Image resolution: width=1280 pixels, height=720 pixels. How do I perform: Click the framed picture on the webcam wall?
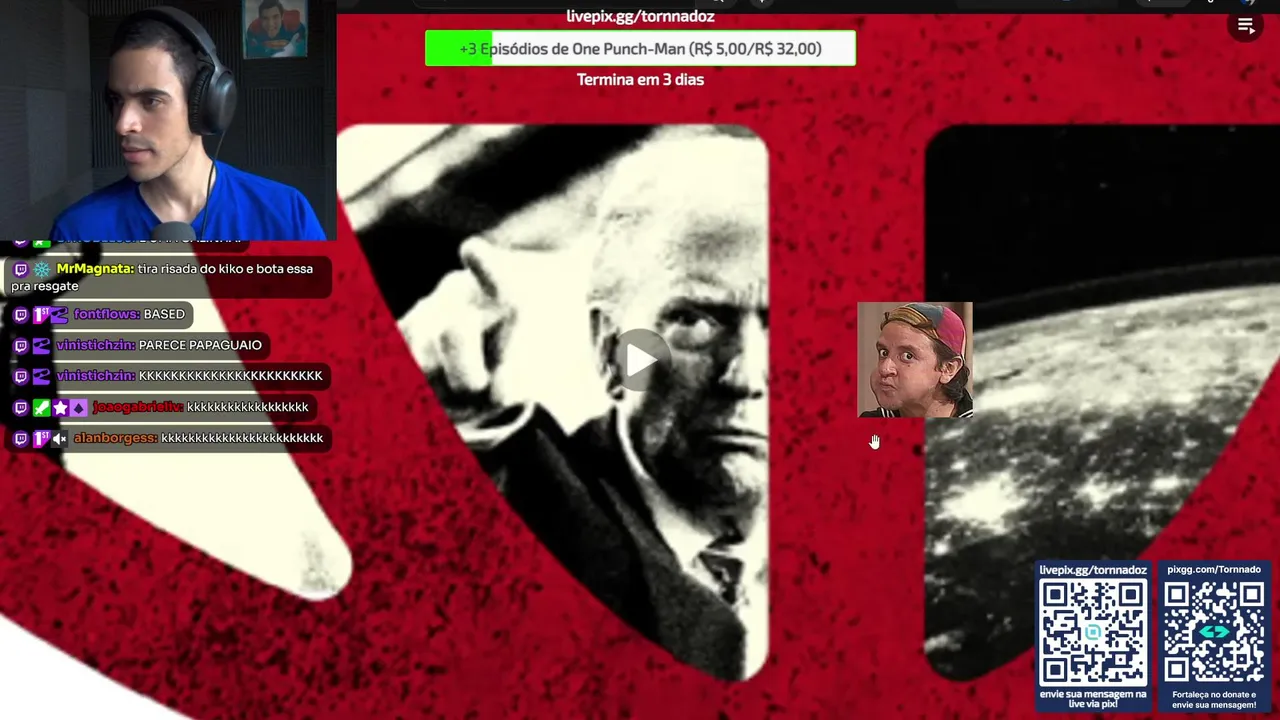coord(274,28)
